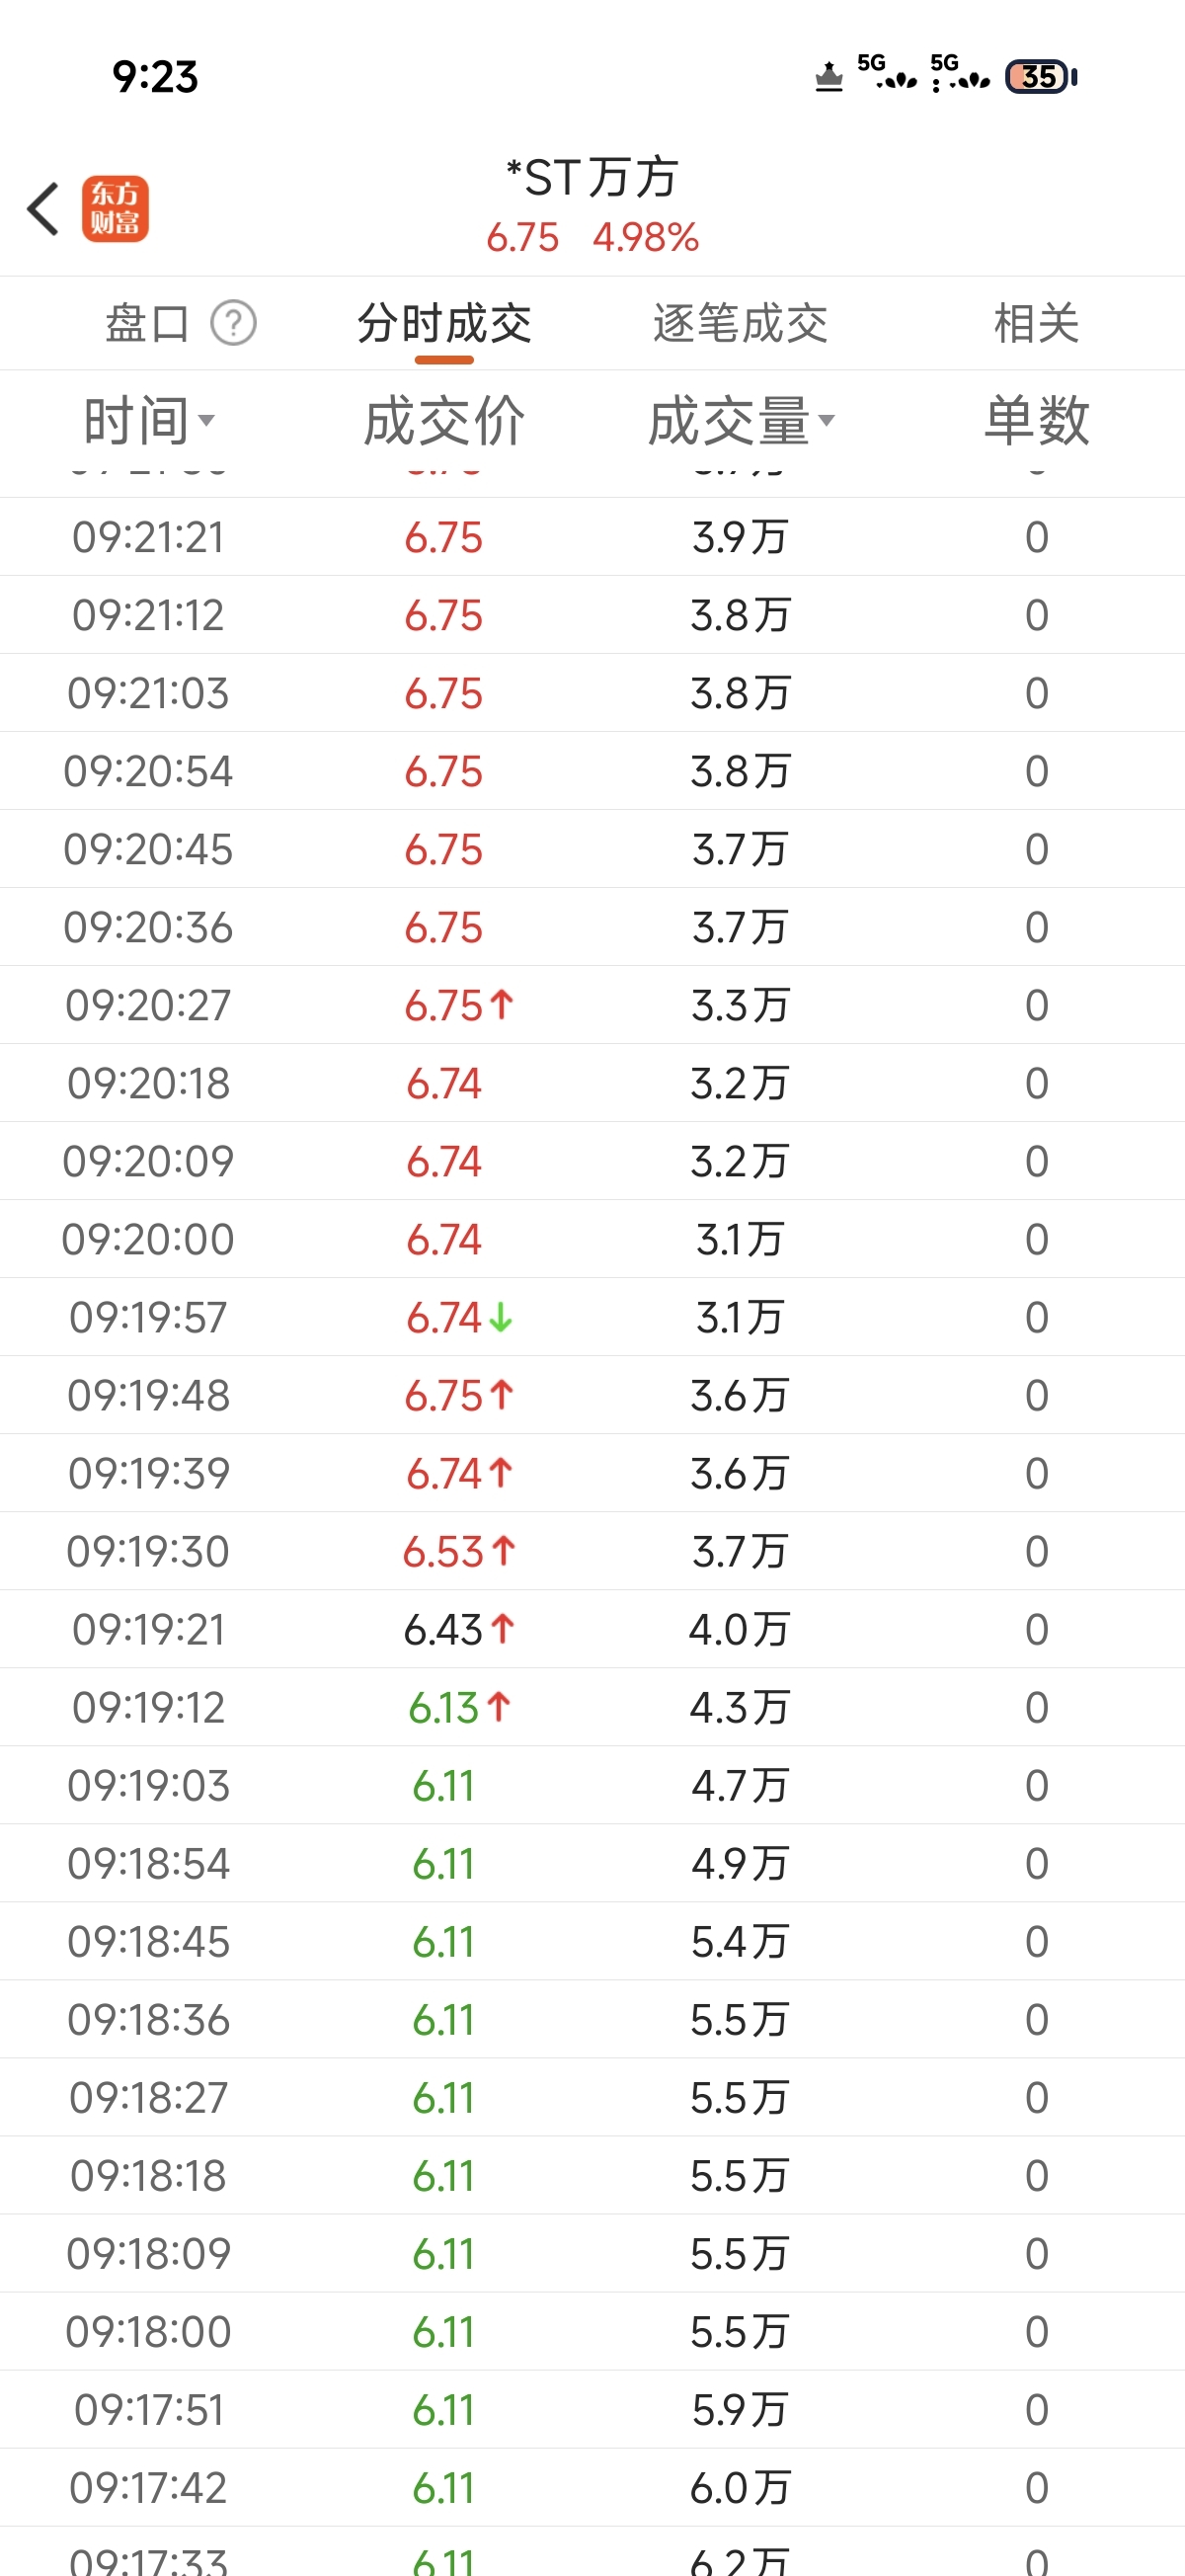Tap the back arrow icon
The width and height of the screenshot is (1185, 2576).
click(x=43, y=209)
